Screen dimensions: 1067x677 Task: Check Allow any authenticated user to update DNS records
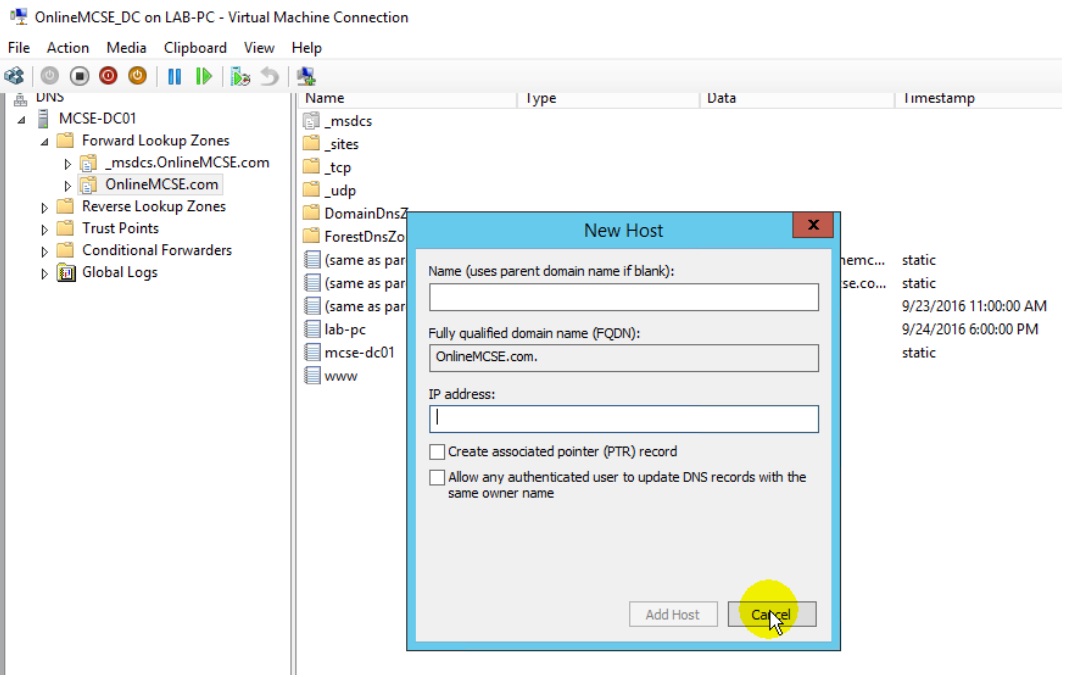(x=437, y=478)
